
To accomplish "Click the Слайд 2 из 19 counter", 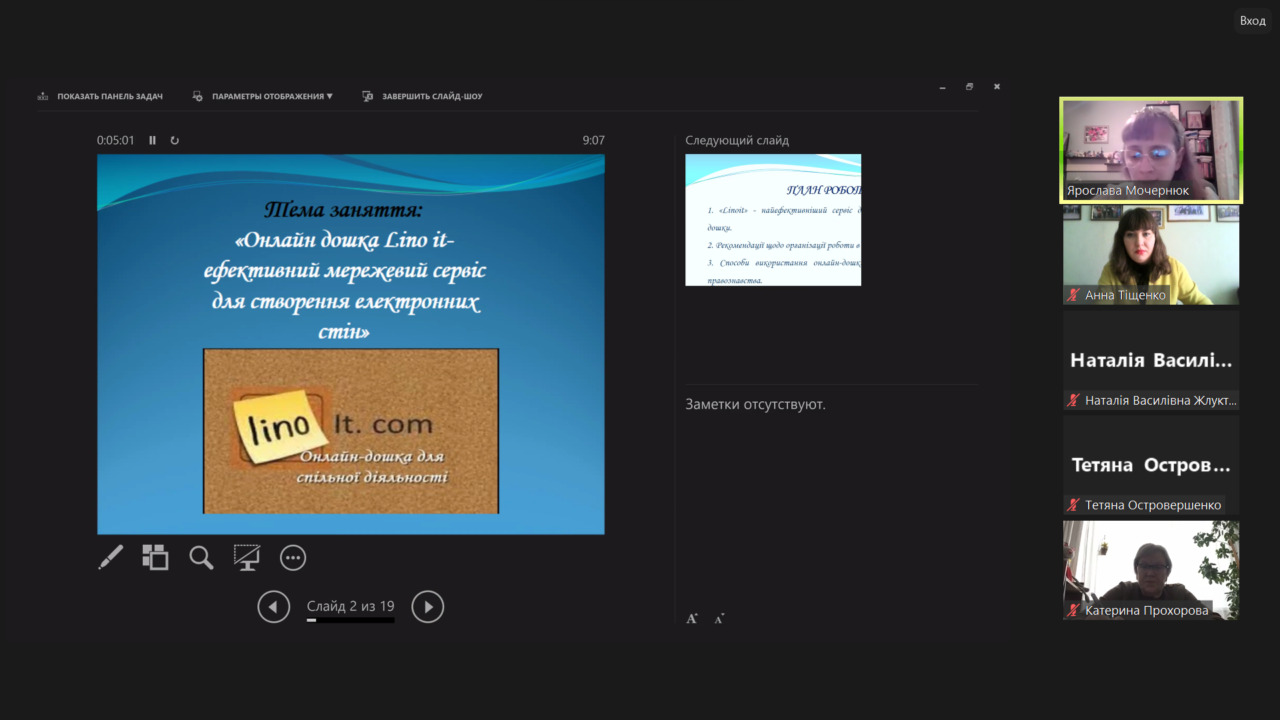I will click(x=351, y=606).
